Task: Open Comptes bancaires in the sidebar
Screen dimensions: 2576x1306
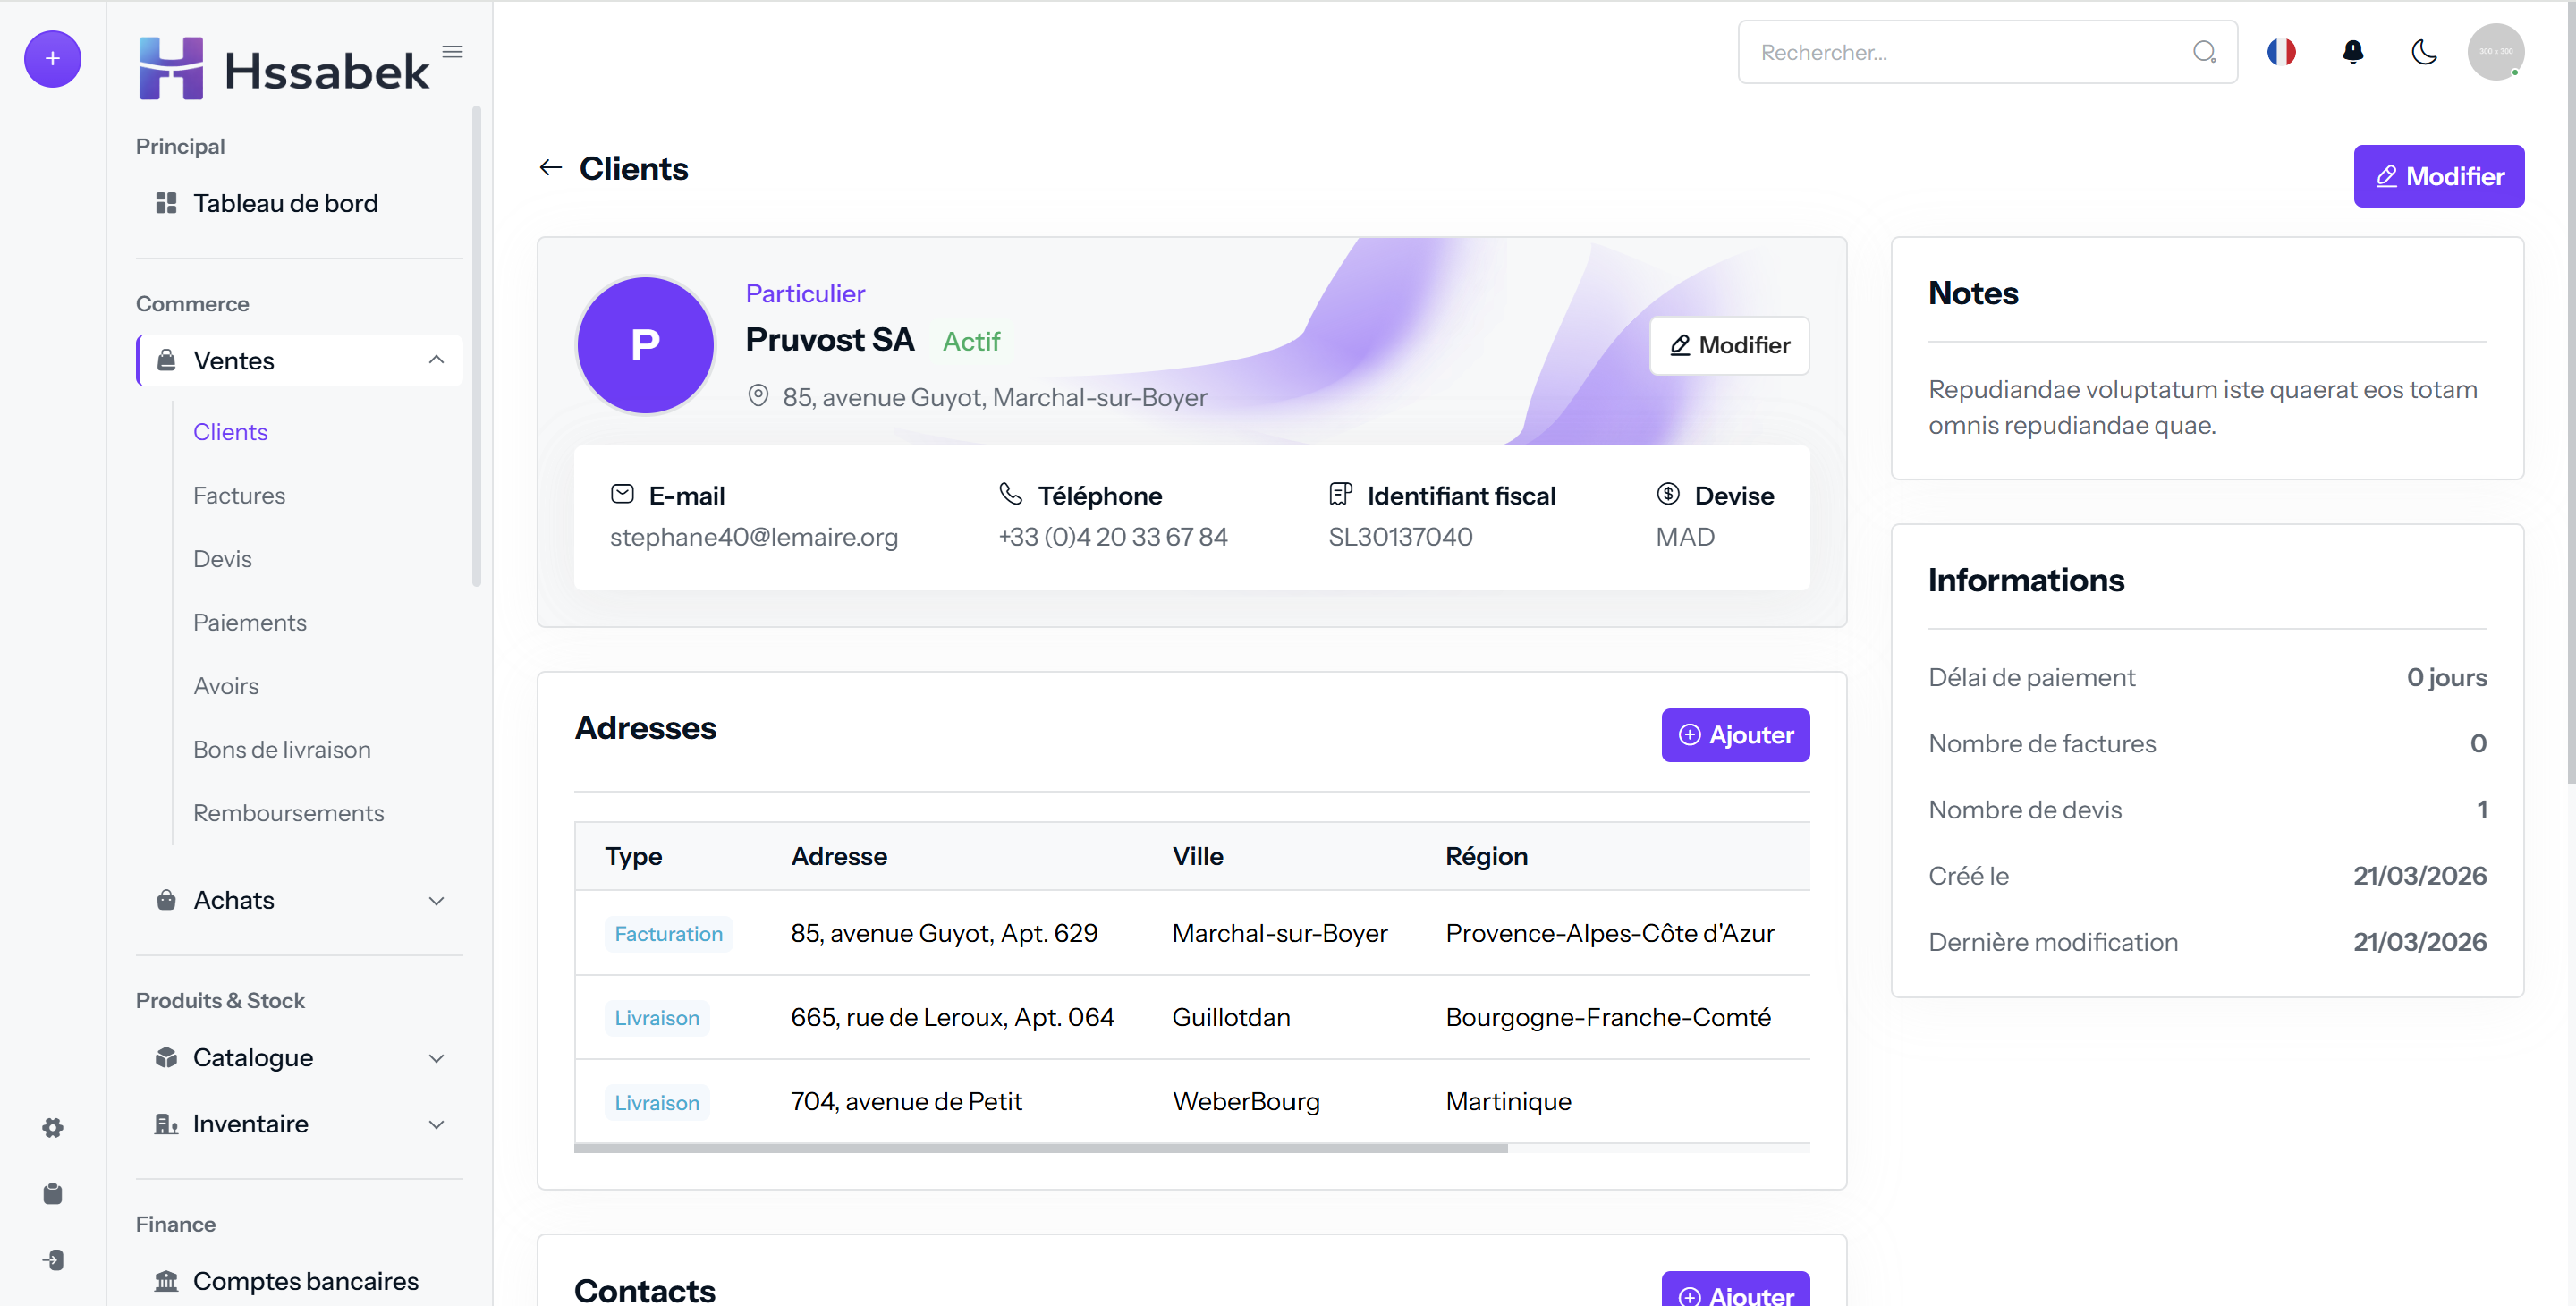Action: tap(299, 1281)
